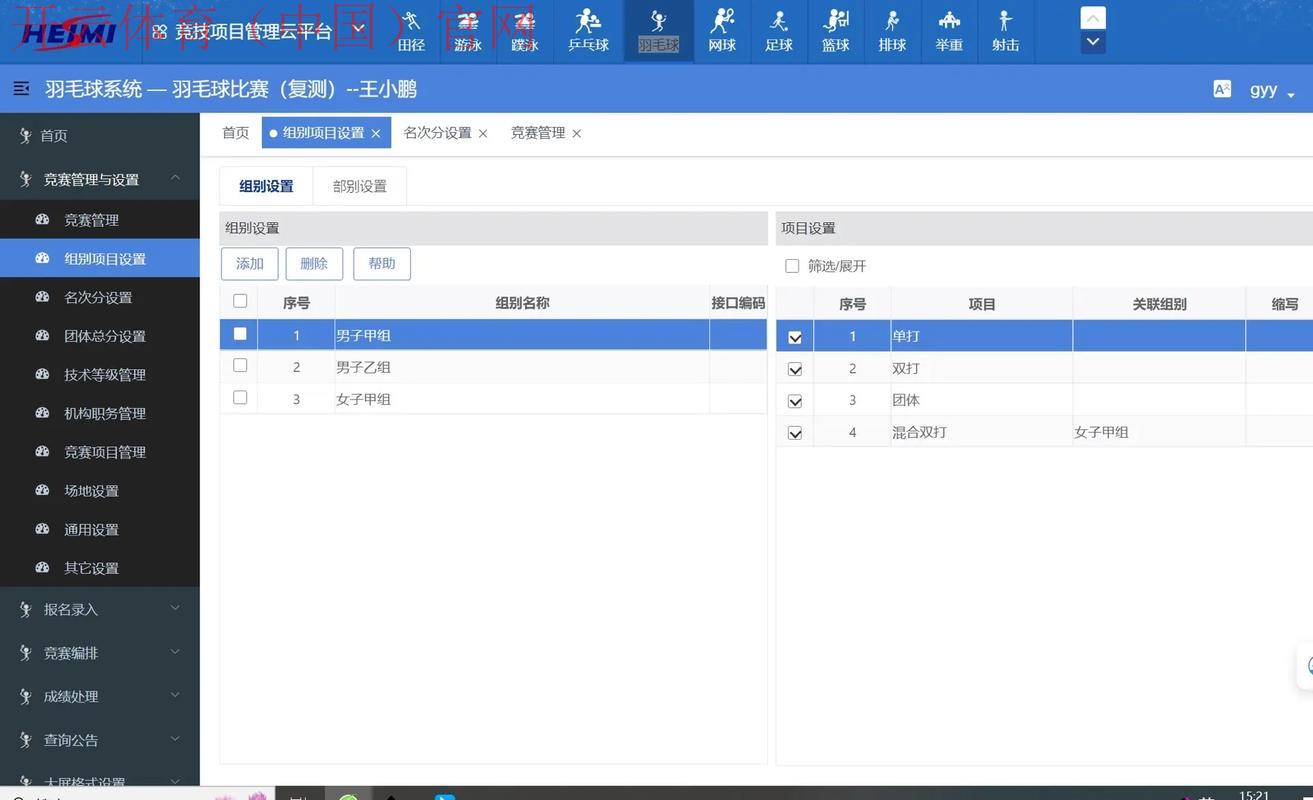Open the 网球 (Tennis) sport module
Screen dimensions: 1313x800
pyautogui.click(x=722, y=30)
